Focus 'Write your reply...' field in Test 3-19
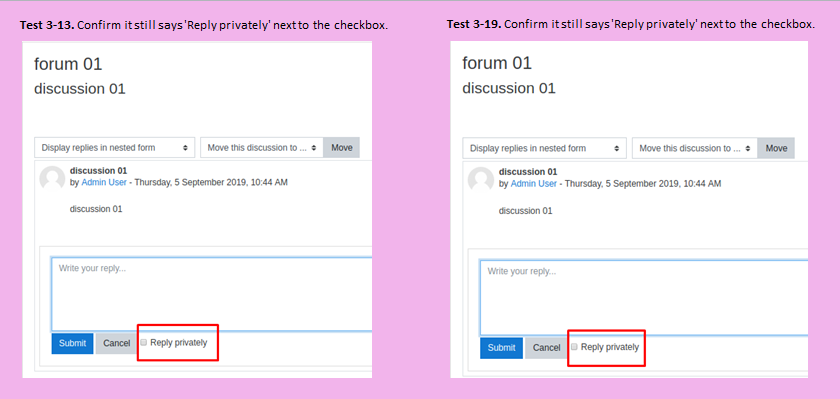 [x=644, y=298]
